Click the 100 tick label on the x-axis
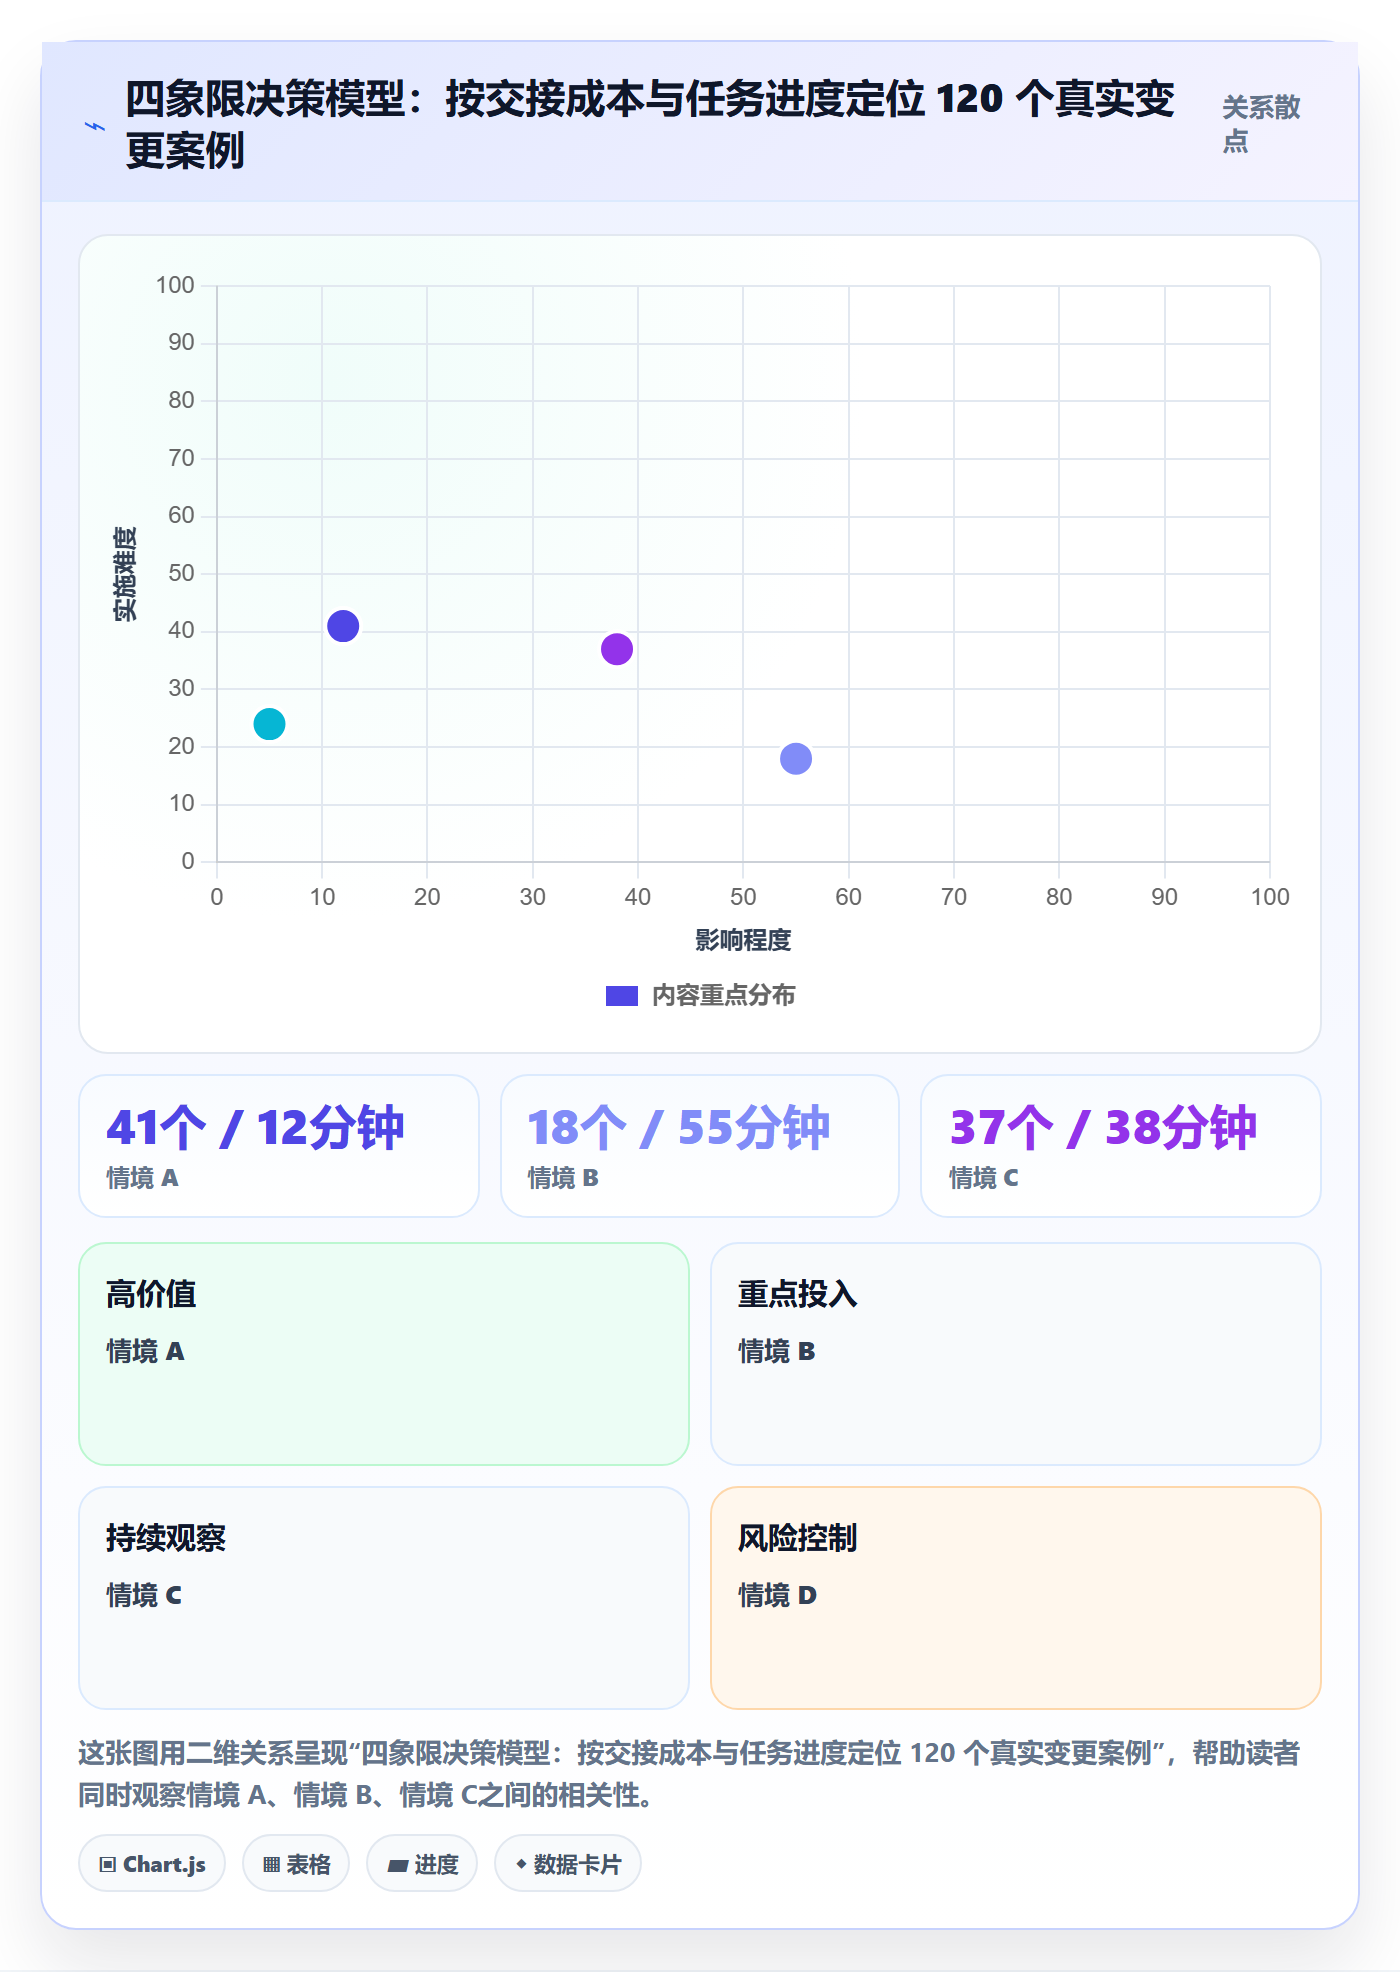This screenshot has width=1400, height=1972. pyautogui.click(x=1270, y=897)
